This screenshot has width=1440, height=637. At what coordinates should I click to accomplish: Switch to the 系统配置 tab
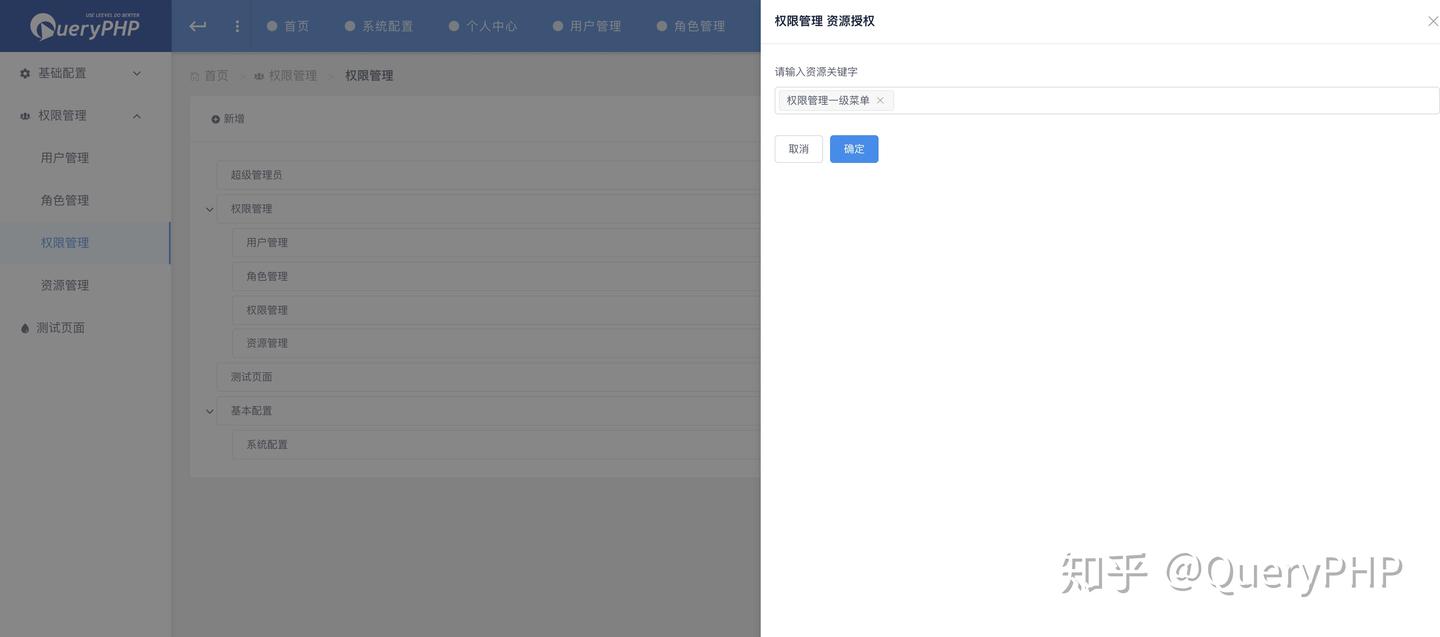tap(379, 26)
